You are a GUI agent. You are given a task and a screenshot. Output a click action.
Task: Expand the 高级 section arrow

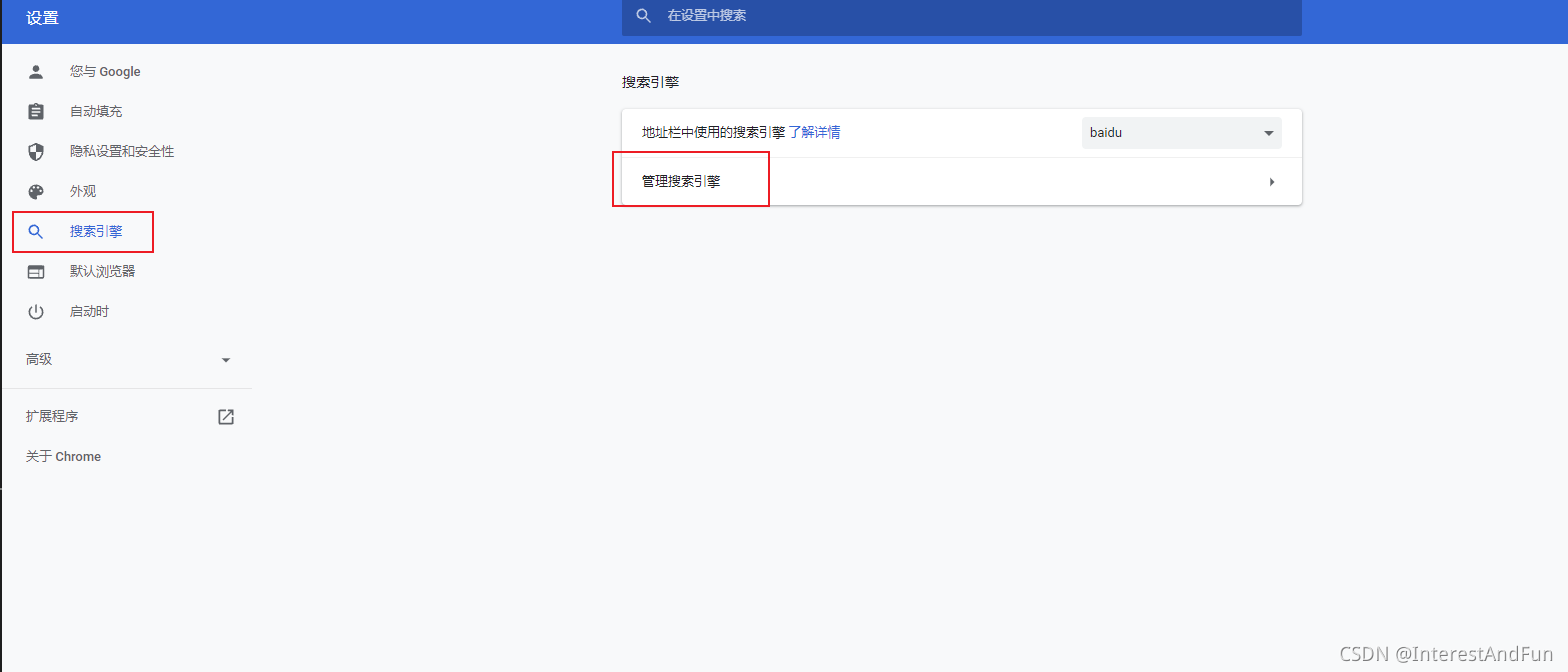coord(226,360)
